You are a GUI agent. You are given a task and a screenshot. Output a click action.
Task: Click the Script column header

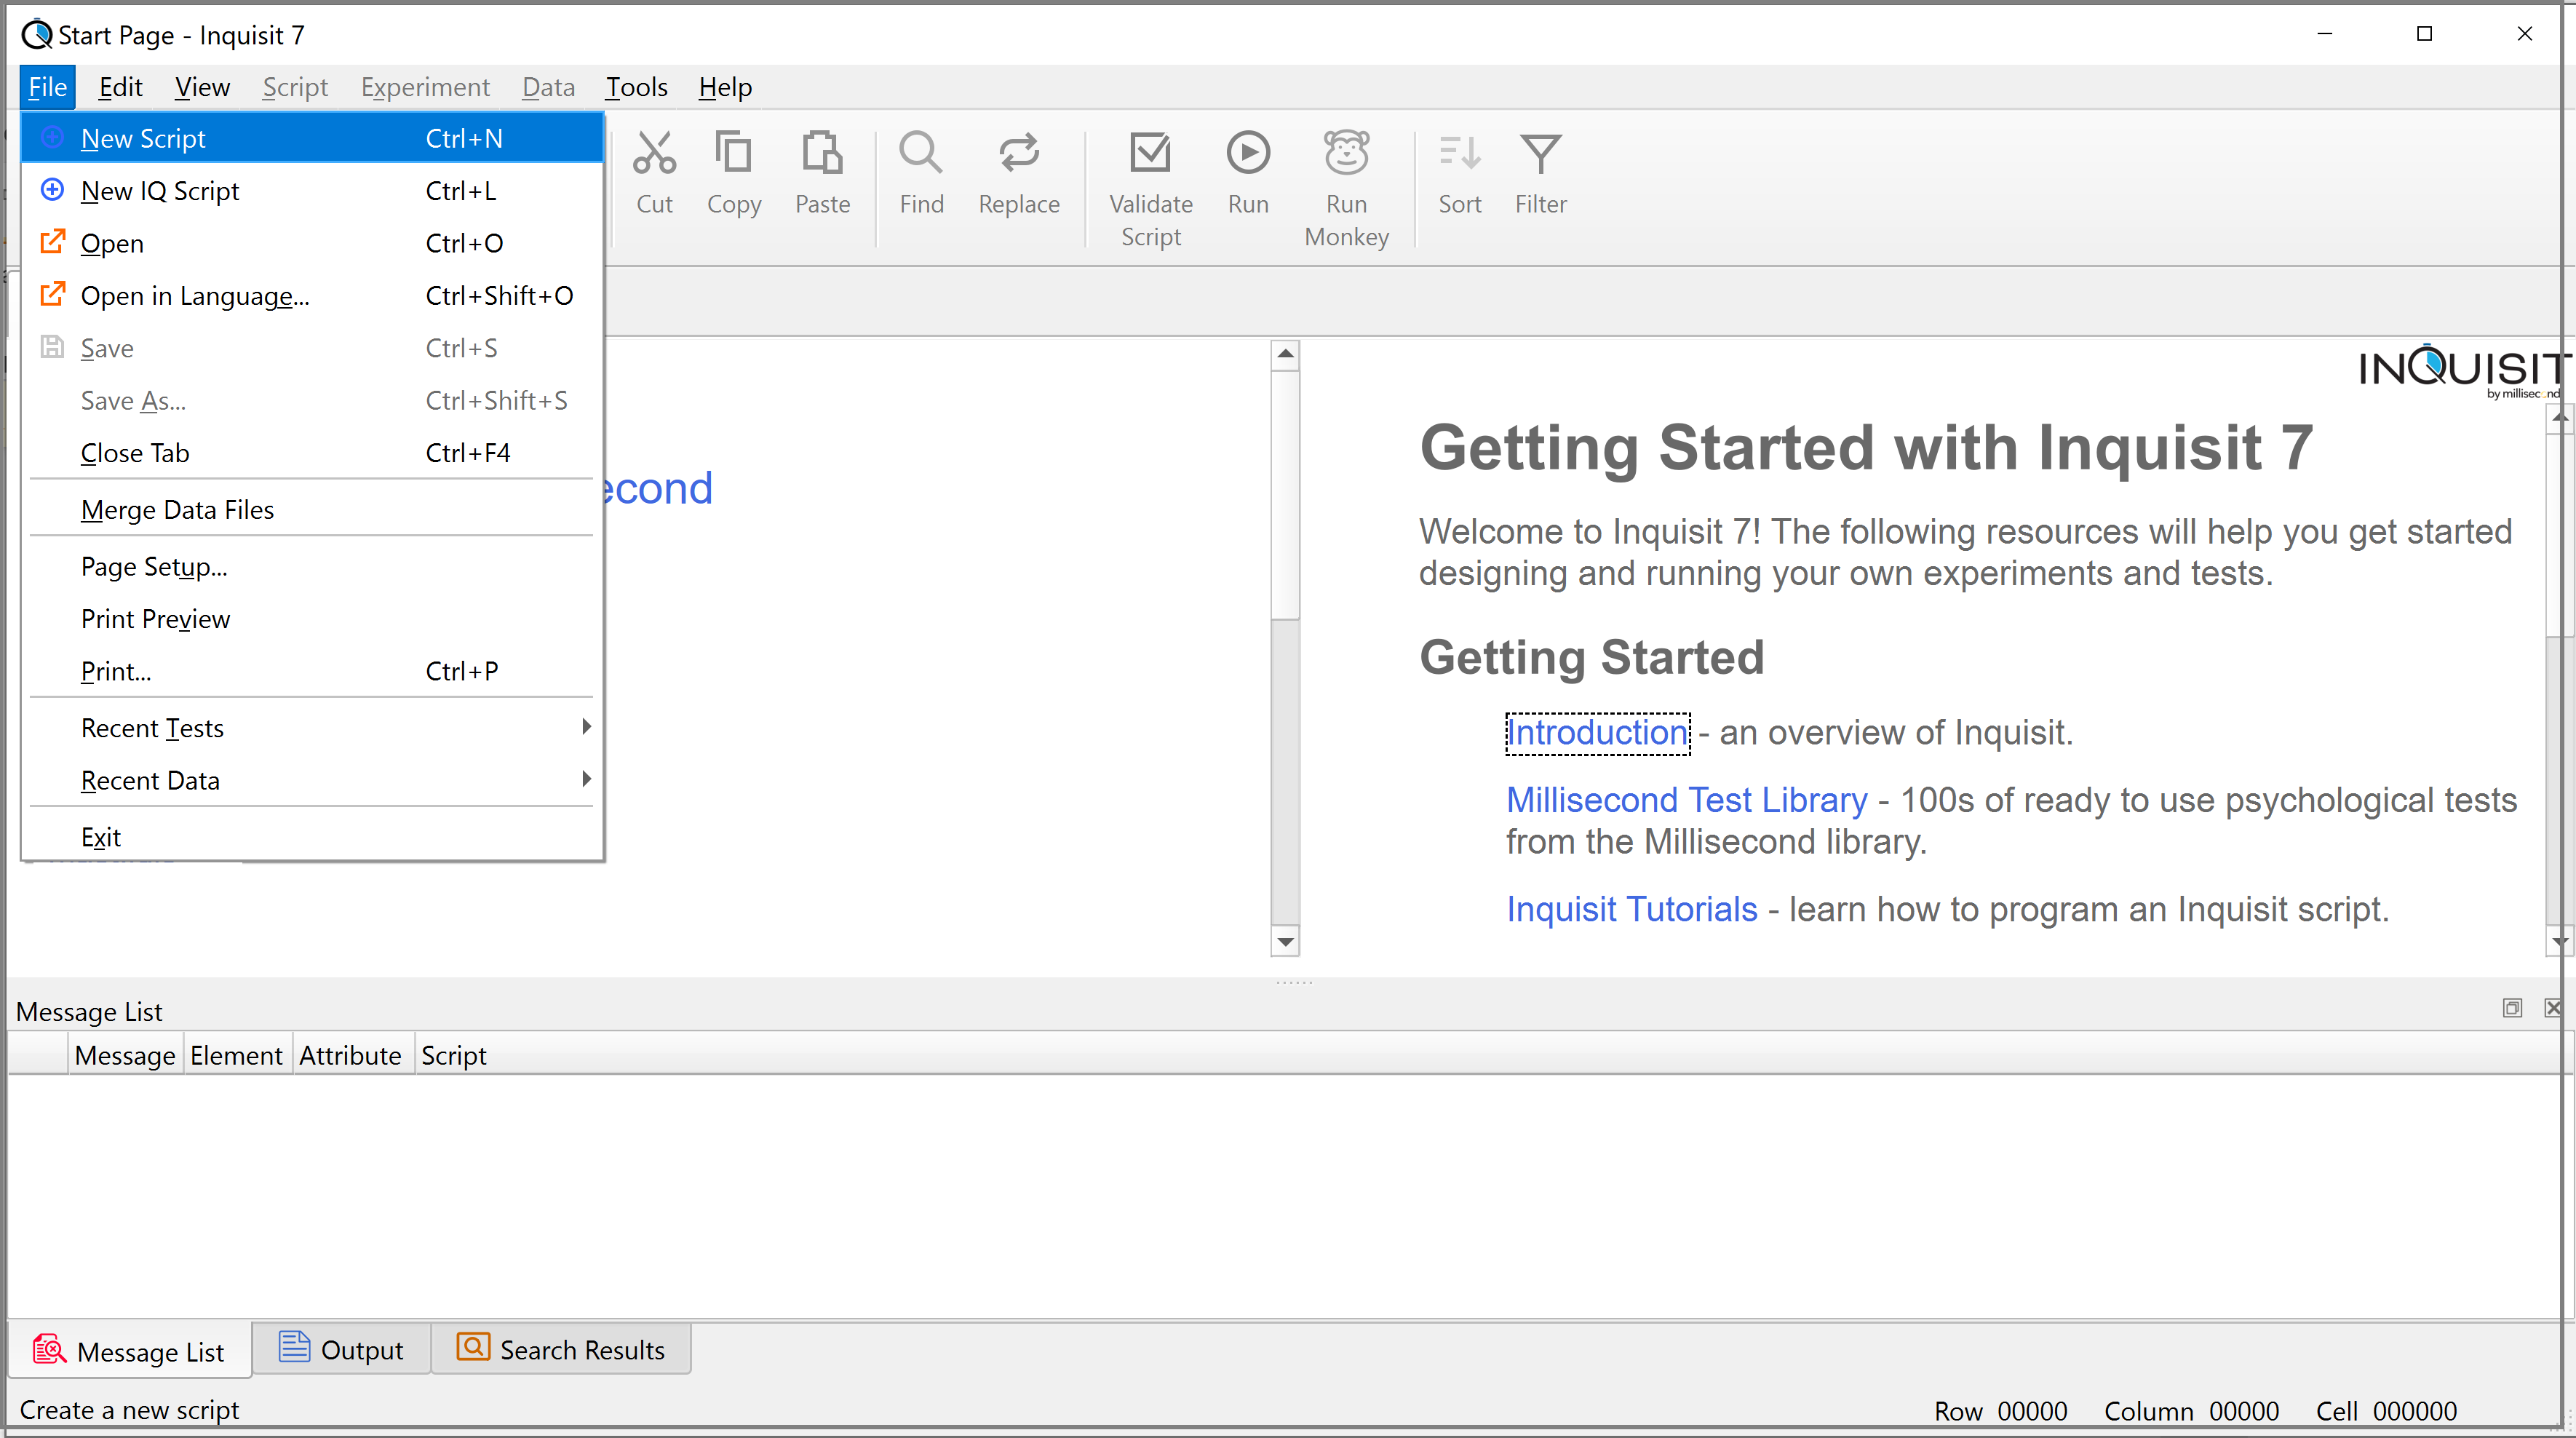tap(453, 1054)
